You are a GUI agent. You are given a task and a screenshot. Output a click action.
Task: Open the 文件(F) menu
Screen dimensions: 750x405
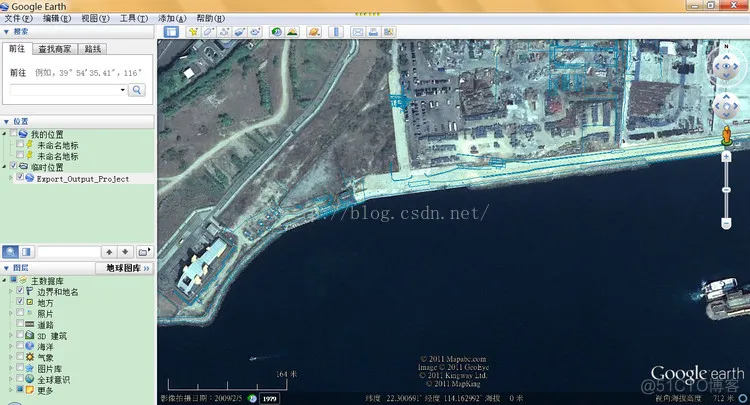pos(18,18)
